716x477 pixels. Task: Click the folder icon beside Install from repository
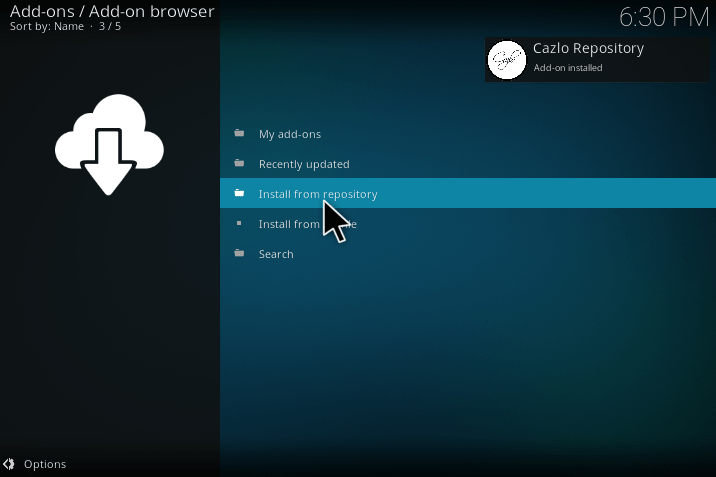pyautogui.click(x=239, y=193)
